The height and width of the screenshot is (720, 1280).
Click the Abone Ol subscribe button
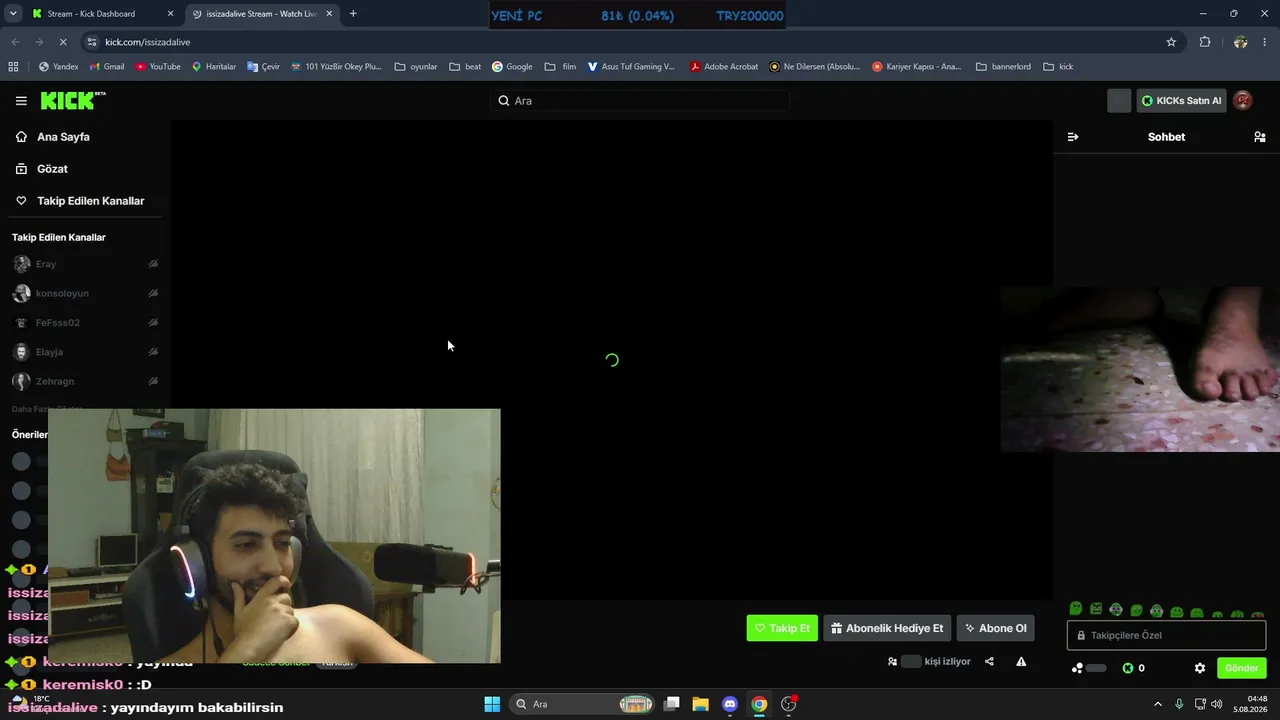coord(995,628)
